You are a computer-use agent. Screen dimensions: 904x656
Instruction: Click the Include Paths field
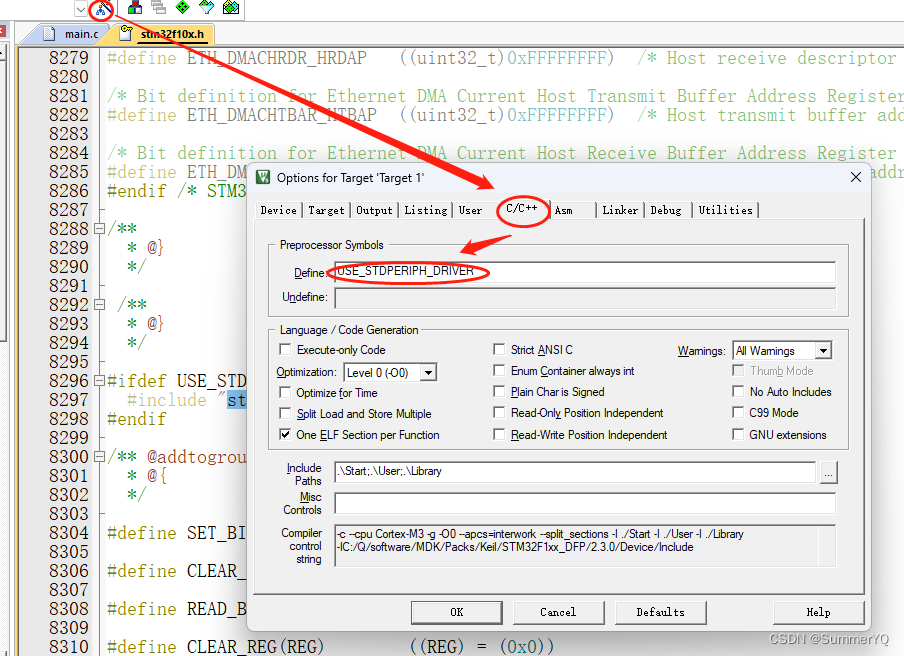point(575,472)
